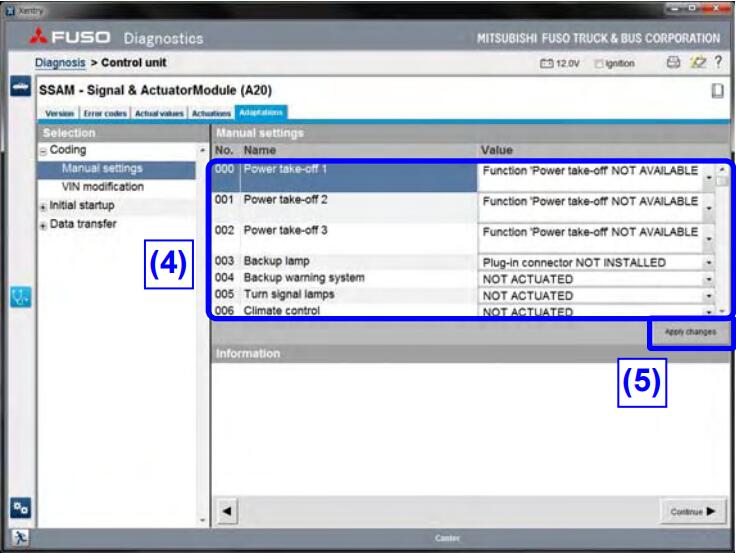Click the Apply changes button
The height and width of the screenshot is (553, 736).
point(690,332)
